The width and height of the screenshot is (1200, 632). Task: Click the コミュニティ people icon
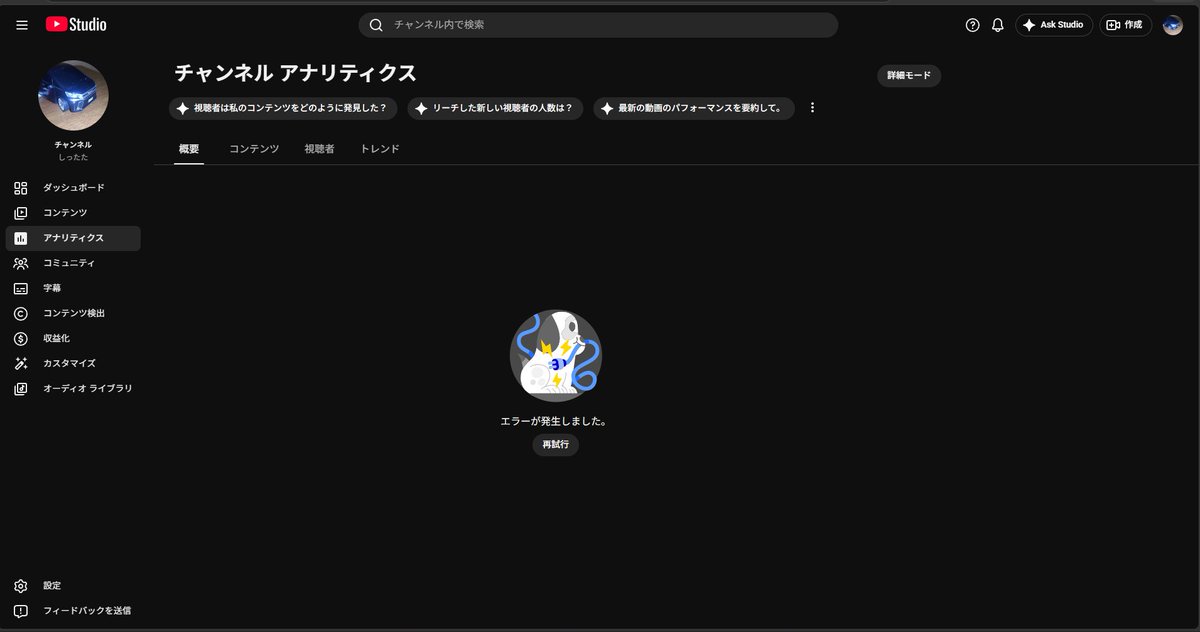pyautogui.click(x=21, y=263)
